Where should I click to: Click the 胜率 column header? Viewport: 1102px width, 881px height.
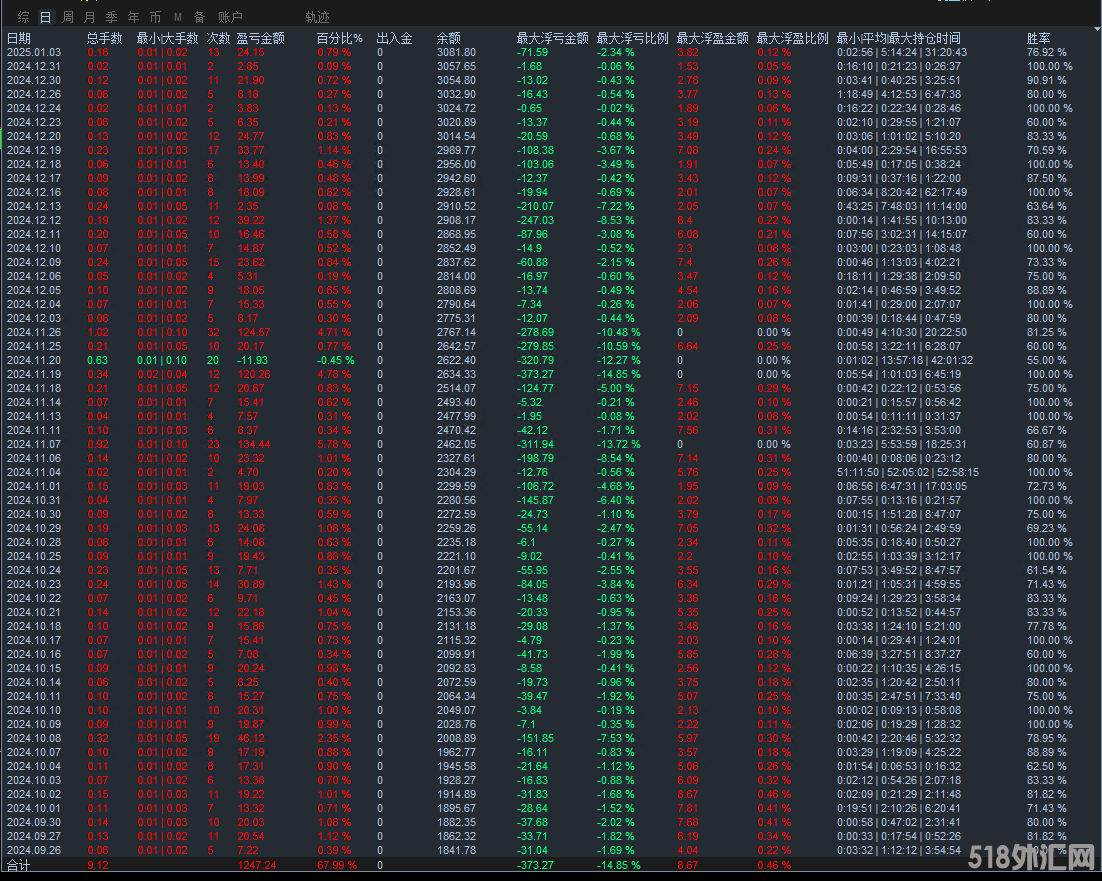(1039, 38)
